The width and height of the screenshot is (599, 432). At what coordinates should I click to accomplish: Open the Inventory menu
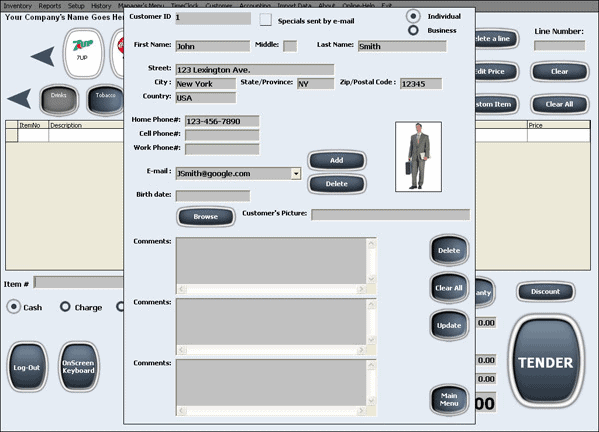[18, 6]
